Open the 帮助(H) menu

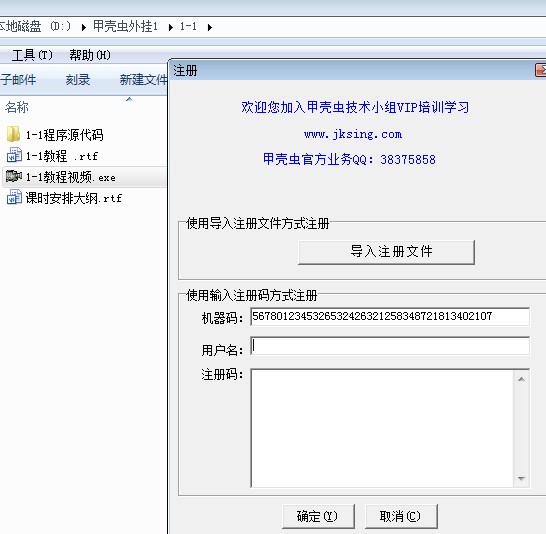click(x=90, y=55)
